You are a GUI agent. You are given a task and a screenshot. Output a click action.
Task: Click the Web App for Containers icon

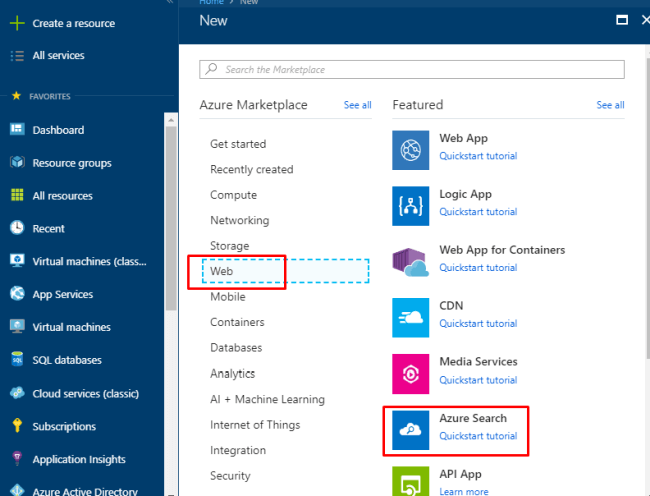(x=410, y=262)
